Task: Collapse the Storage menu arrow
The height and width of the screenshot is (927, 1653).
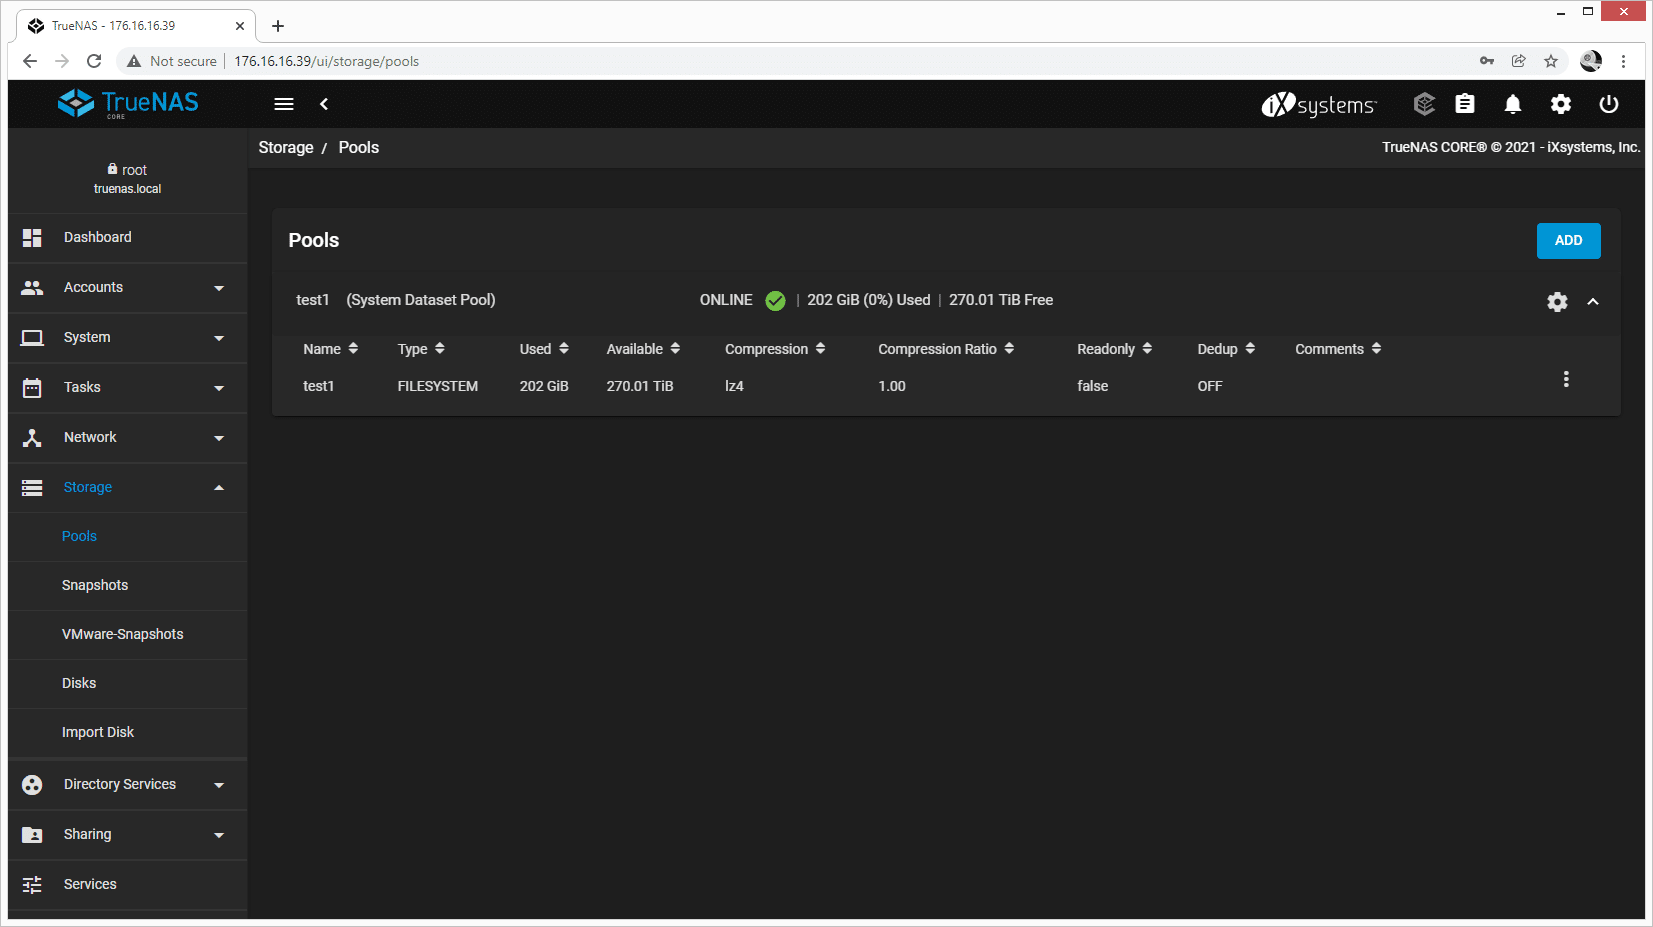Action: point(219,488)
